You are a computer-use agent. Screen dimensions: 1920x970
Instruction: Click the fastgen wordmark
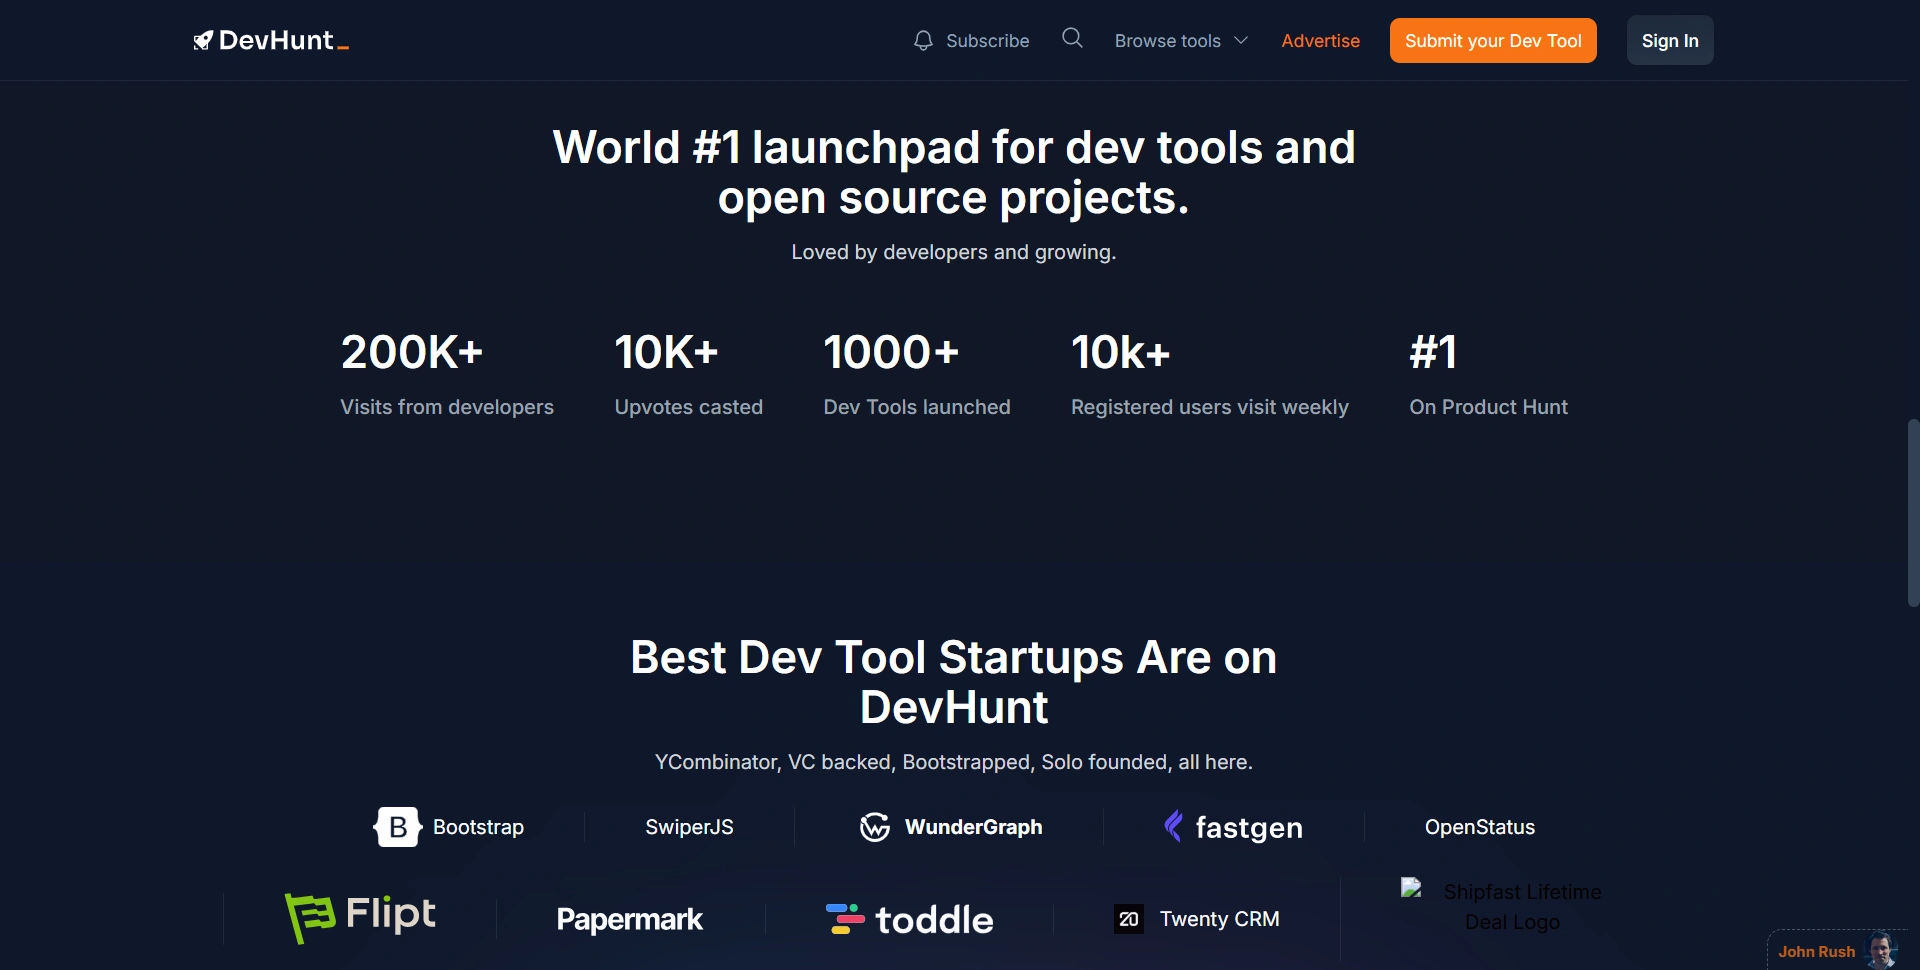pyautogui.click(x=1249, y=828)
